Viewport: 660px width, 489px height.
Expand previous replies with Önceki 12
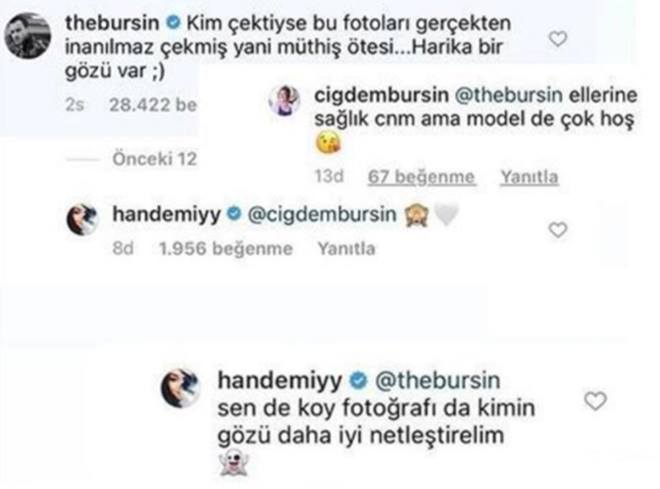point(154,159)
